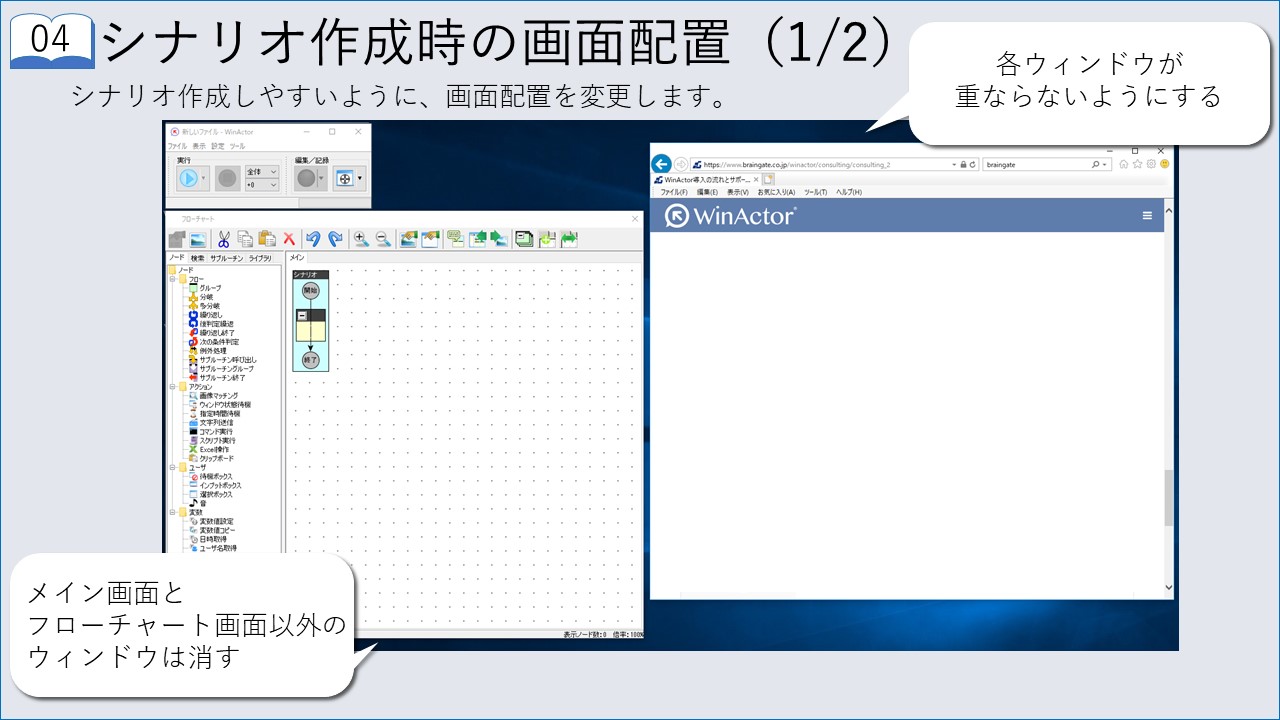Select サブルーチン呼び出し node
1280x720 pixels.
pyautogui.click(x=228, y=360)
